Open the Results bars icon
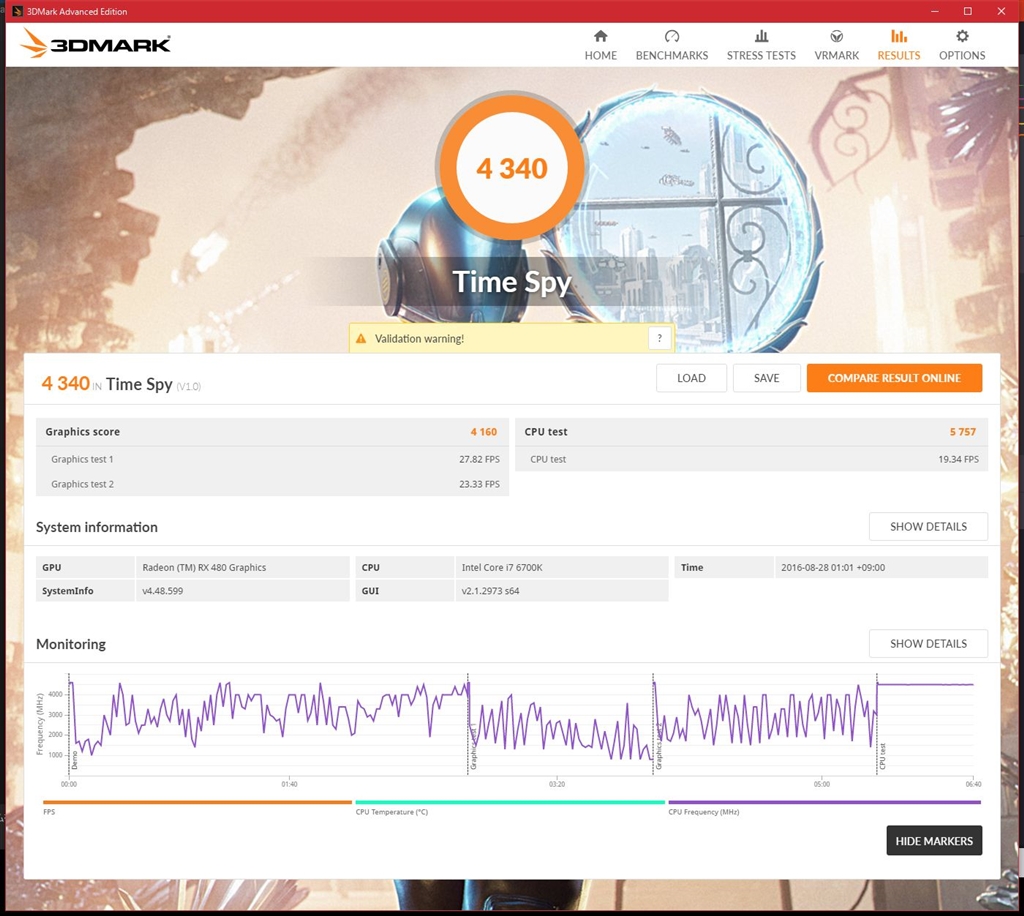Screen dimensions: 1024x916 899,36
